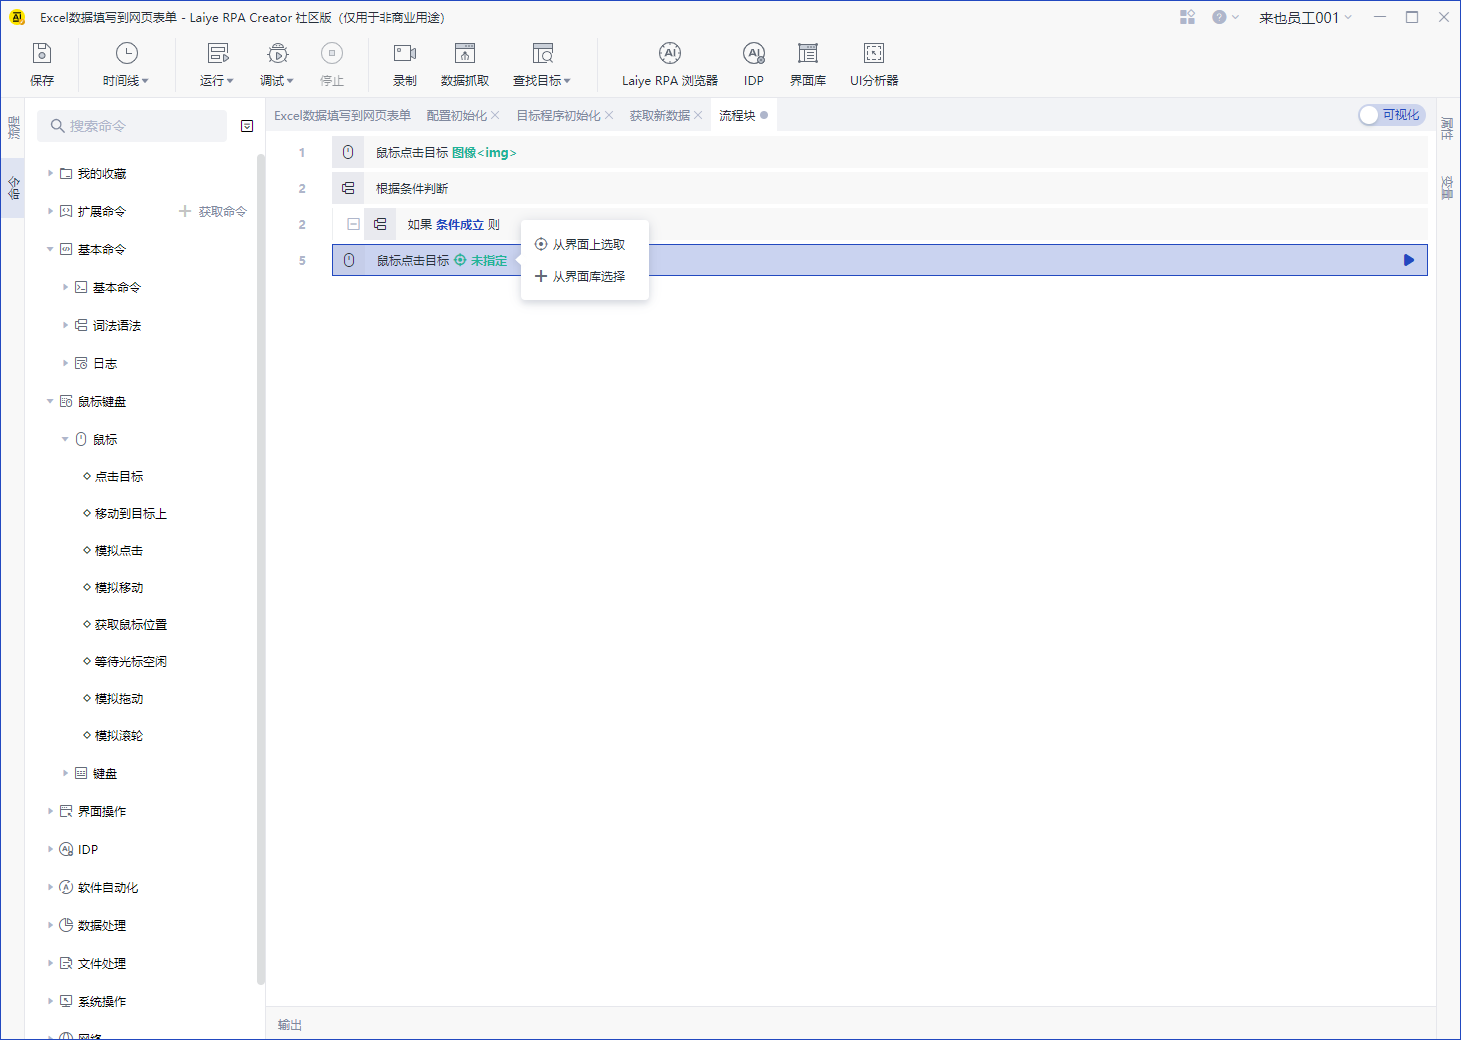Switch to 目标程序初始化 tab

coord(558,116)
